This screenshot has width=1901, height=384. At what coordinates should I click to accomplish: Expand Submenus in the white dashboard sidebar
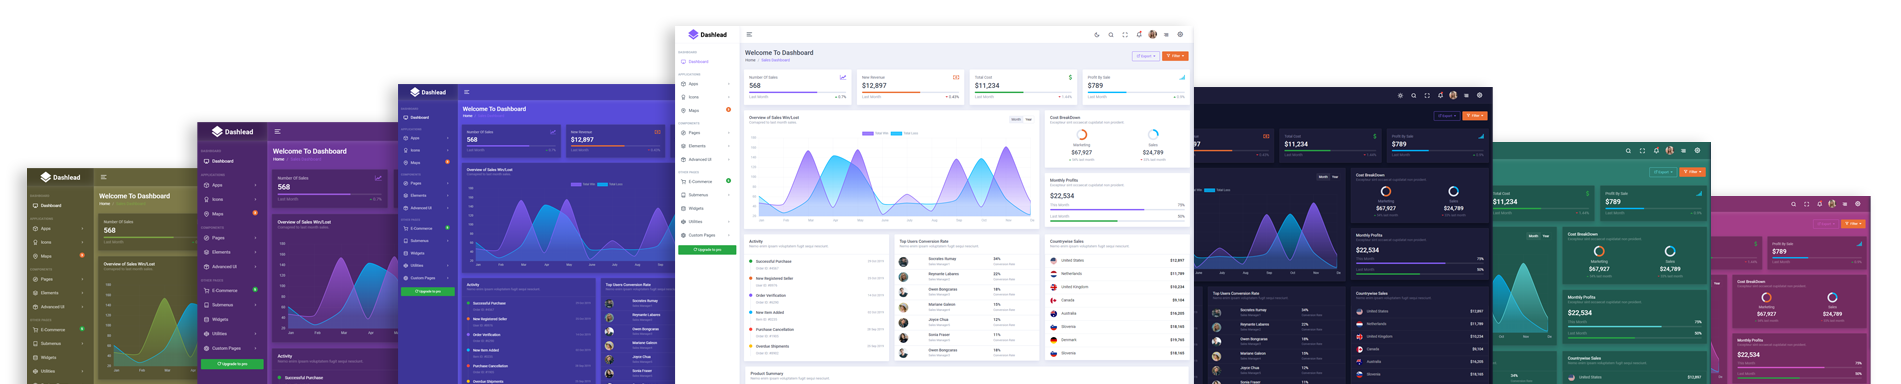point(706,195)
